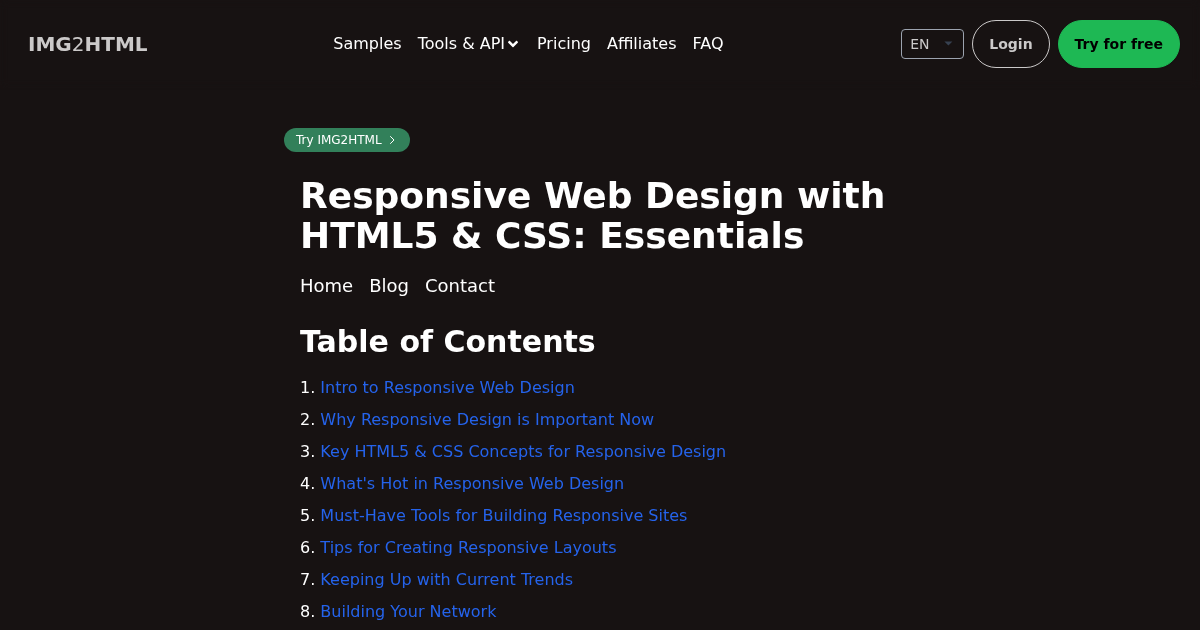The height and width of the screenshot is (630, 1200).
Task: Click the Login button
Action: coord(1010,44)
